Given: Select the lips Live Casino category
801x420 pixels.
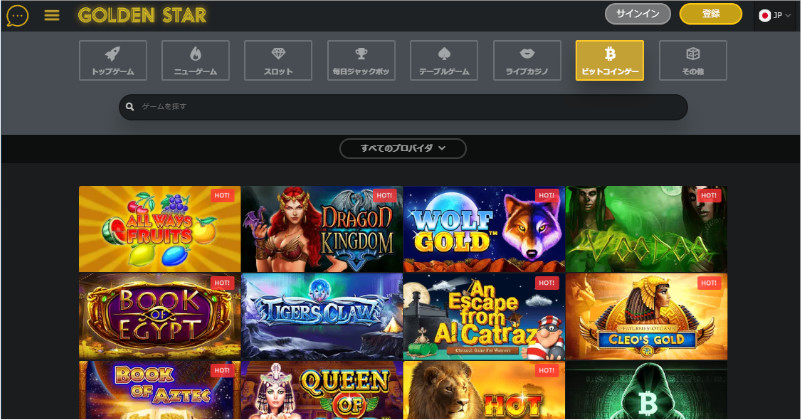Looking at the screenshot, I should click(527, 60).
